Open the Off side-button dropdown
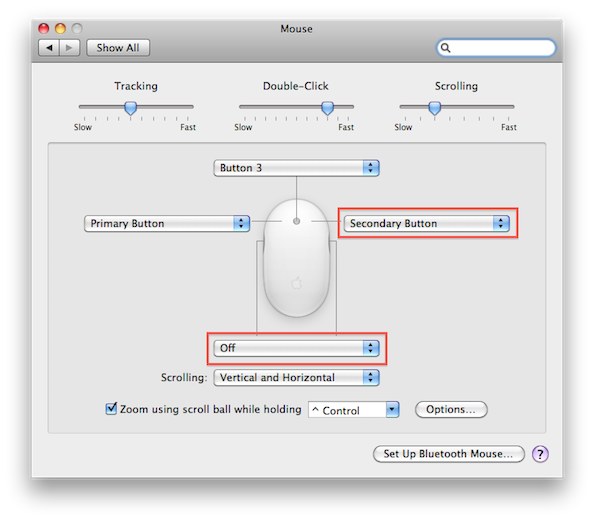Image resolution: width=594 pixels, height=521 pixels. click(x=296, y=348)
